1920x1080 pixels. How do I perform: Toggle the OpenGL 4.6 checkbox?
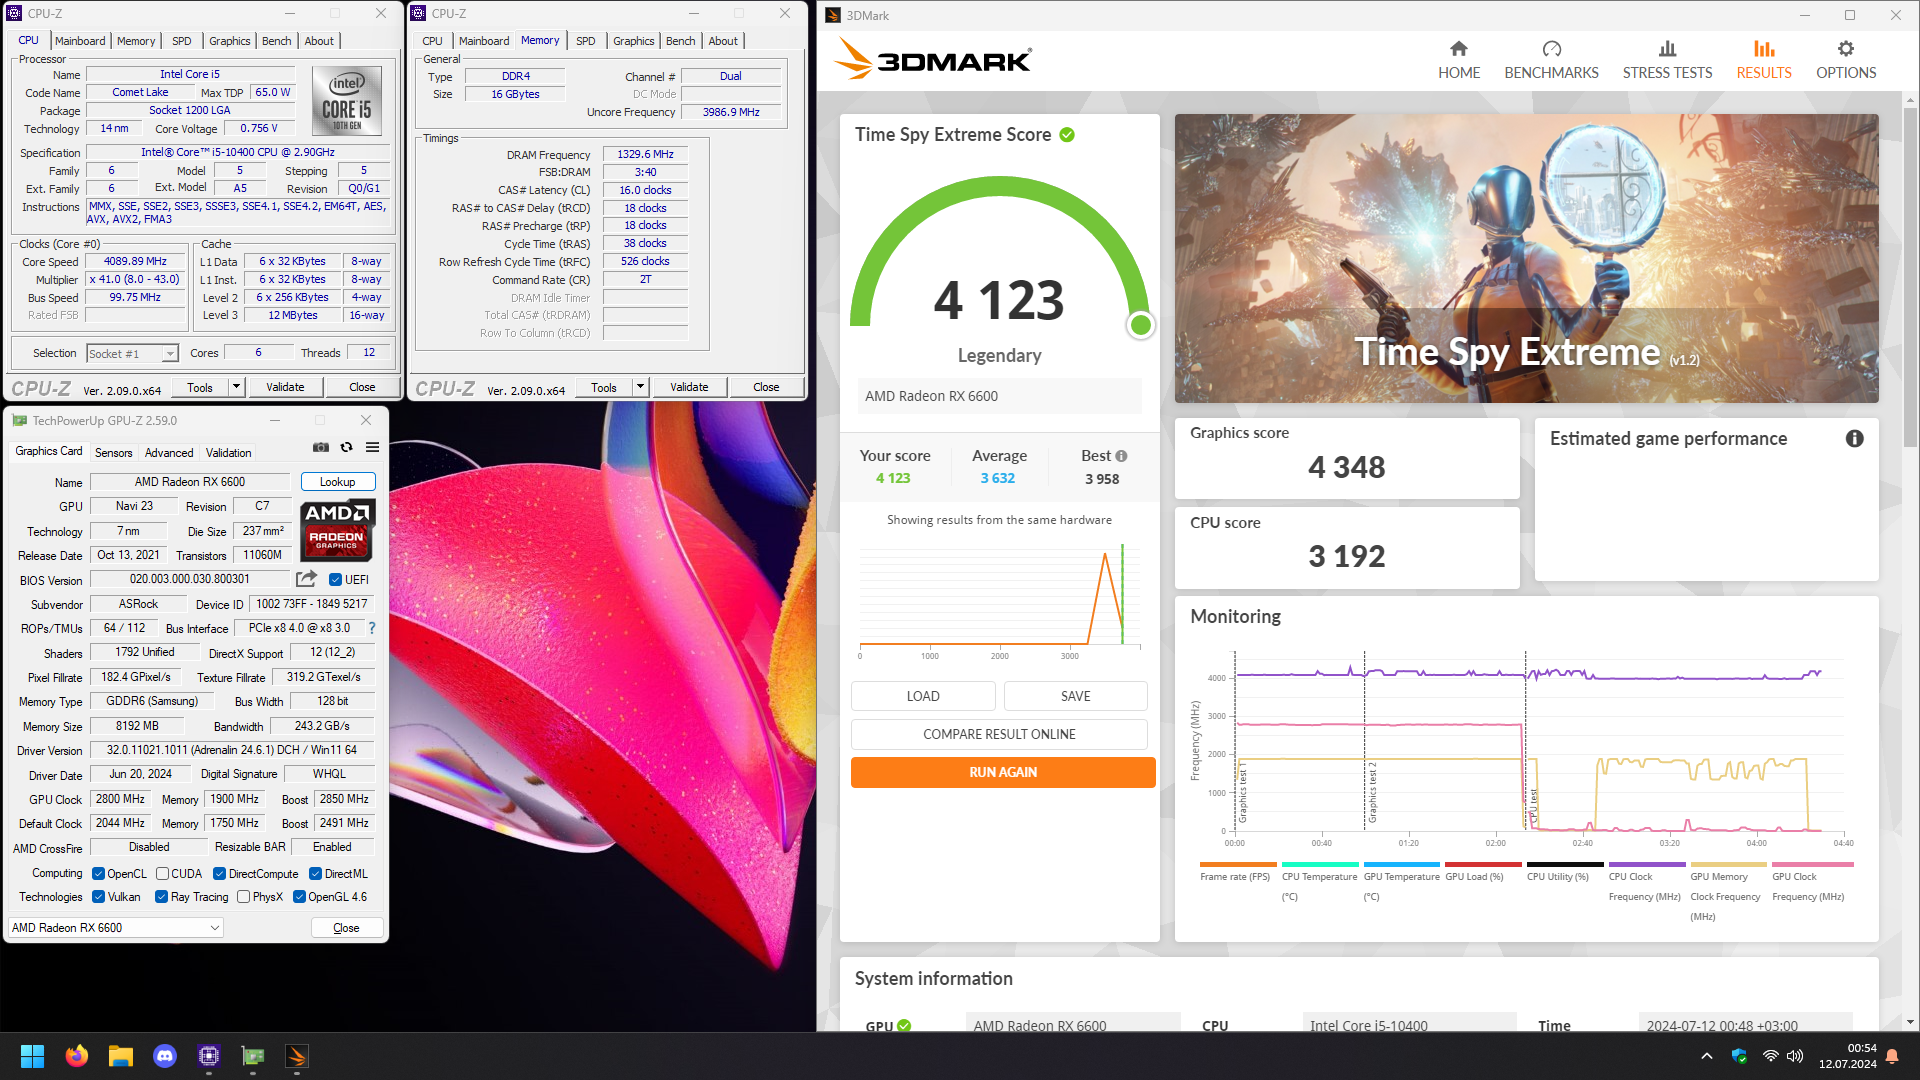(299, 897)
